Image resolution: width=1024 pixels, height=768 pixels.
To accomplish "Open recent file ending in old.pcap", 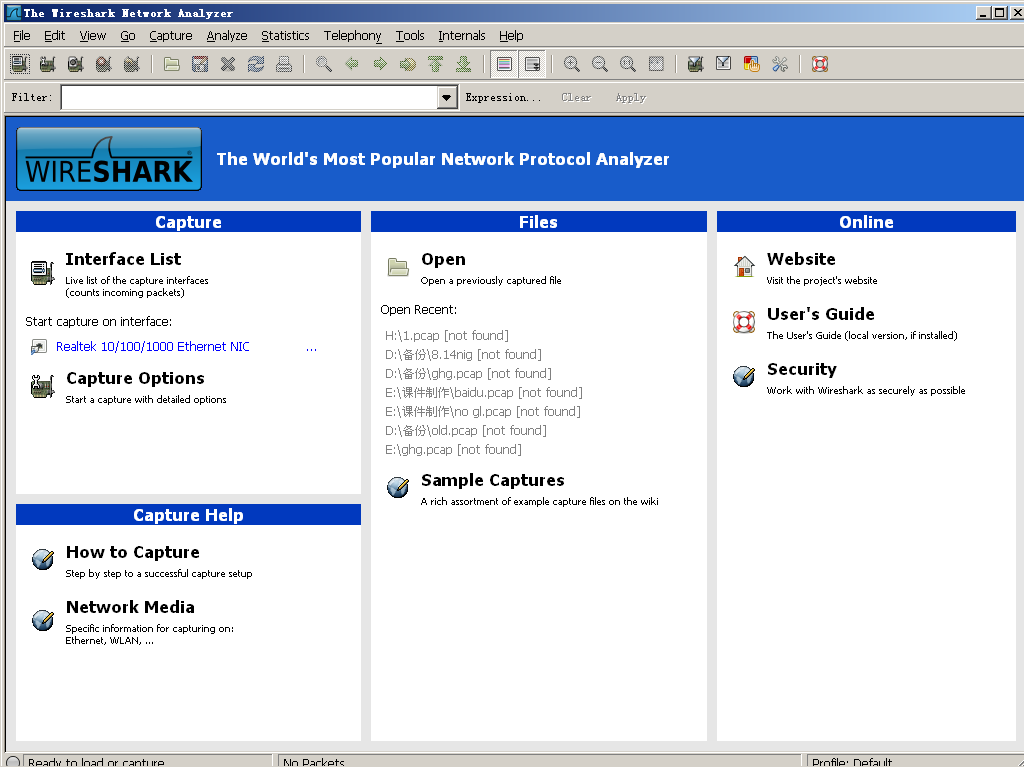I will click(466, 431).
